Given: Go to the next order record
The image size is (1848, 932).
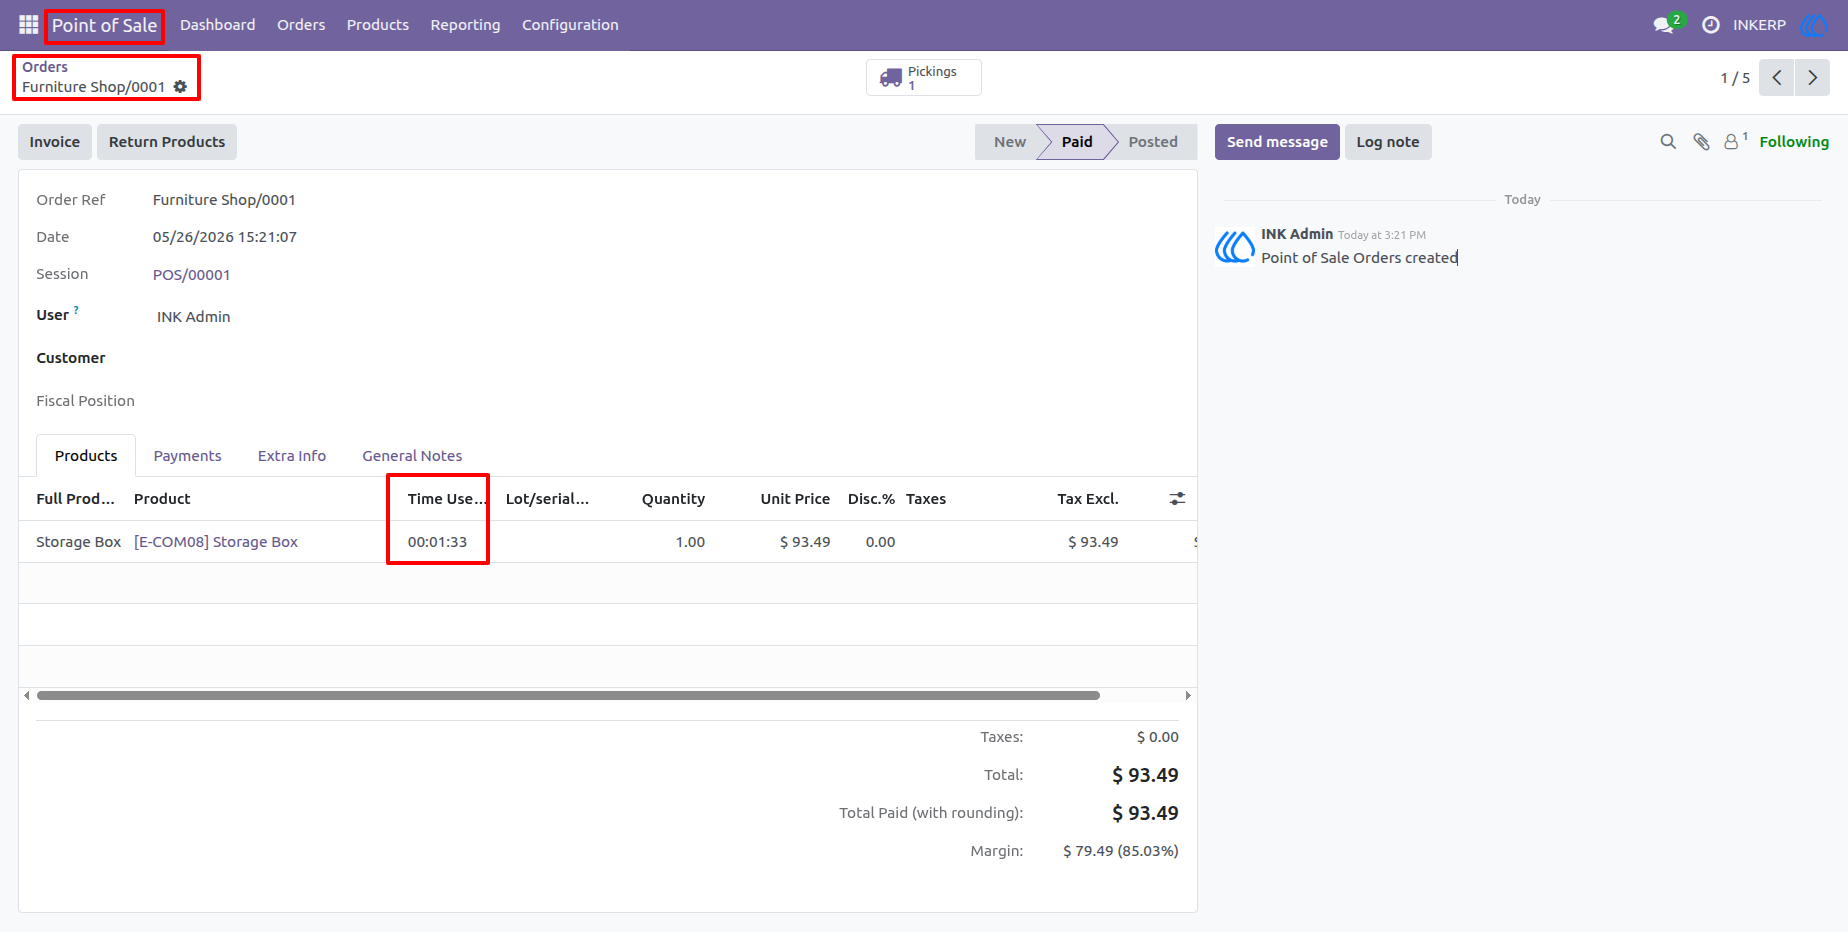Looking at the screenshot, I should 1812,77.
